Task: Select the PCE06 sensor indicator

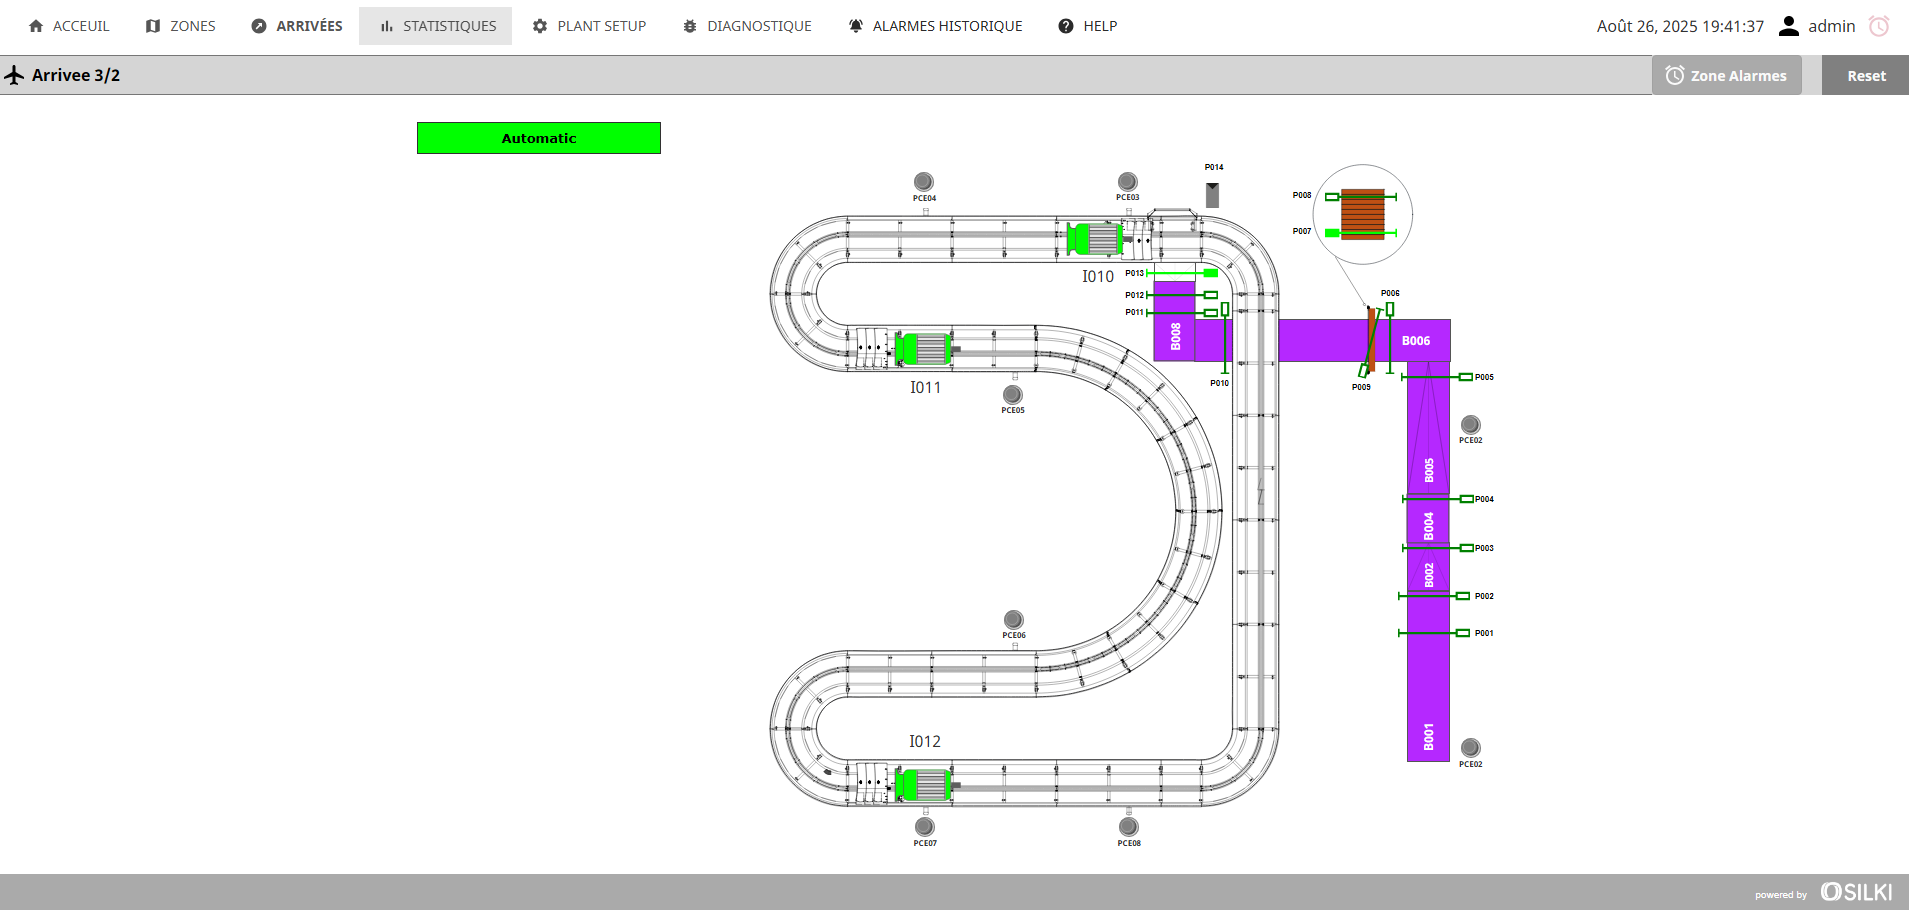Action: 1014,620
